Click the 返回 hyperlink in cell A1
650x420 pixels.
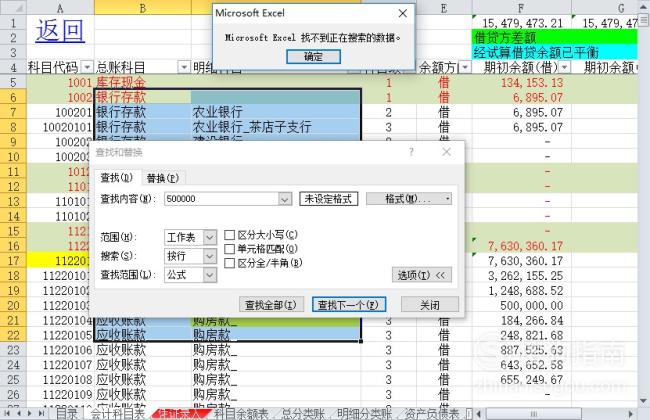coord(60,31)
